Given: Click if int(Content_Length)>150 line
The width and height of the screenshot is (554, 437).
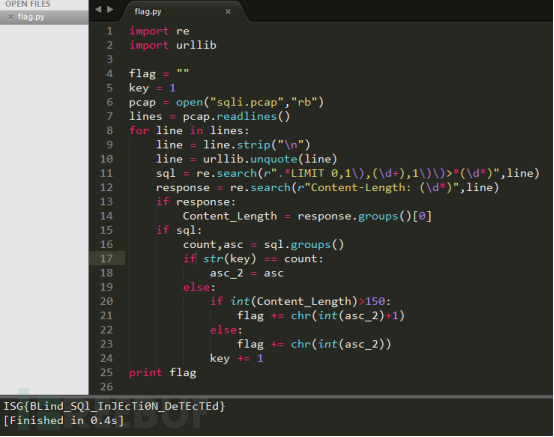Looking at the screenshot, I should pyautogui.click(x=300, y=301).
